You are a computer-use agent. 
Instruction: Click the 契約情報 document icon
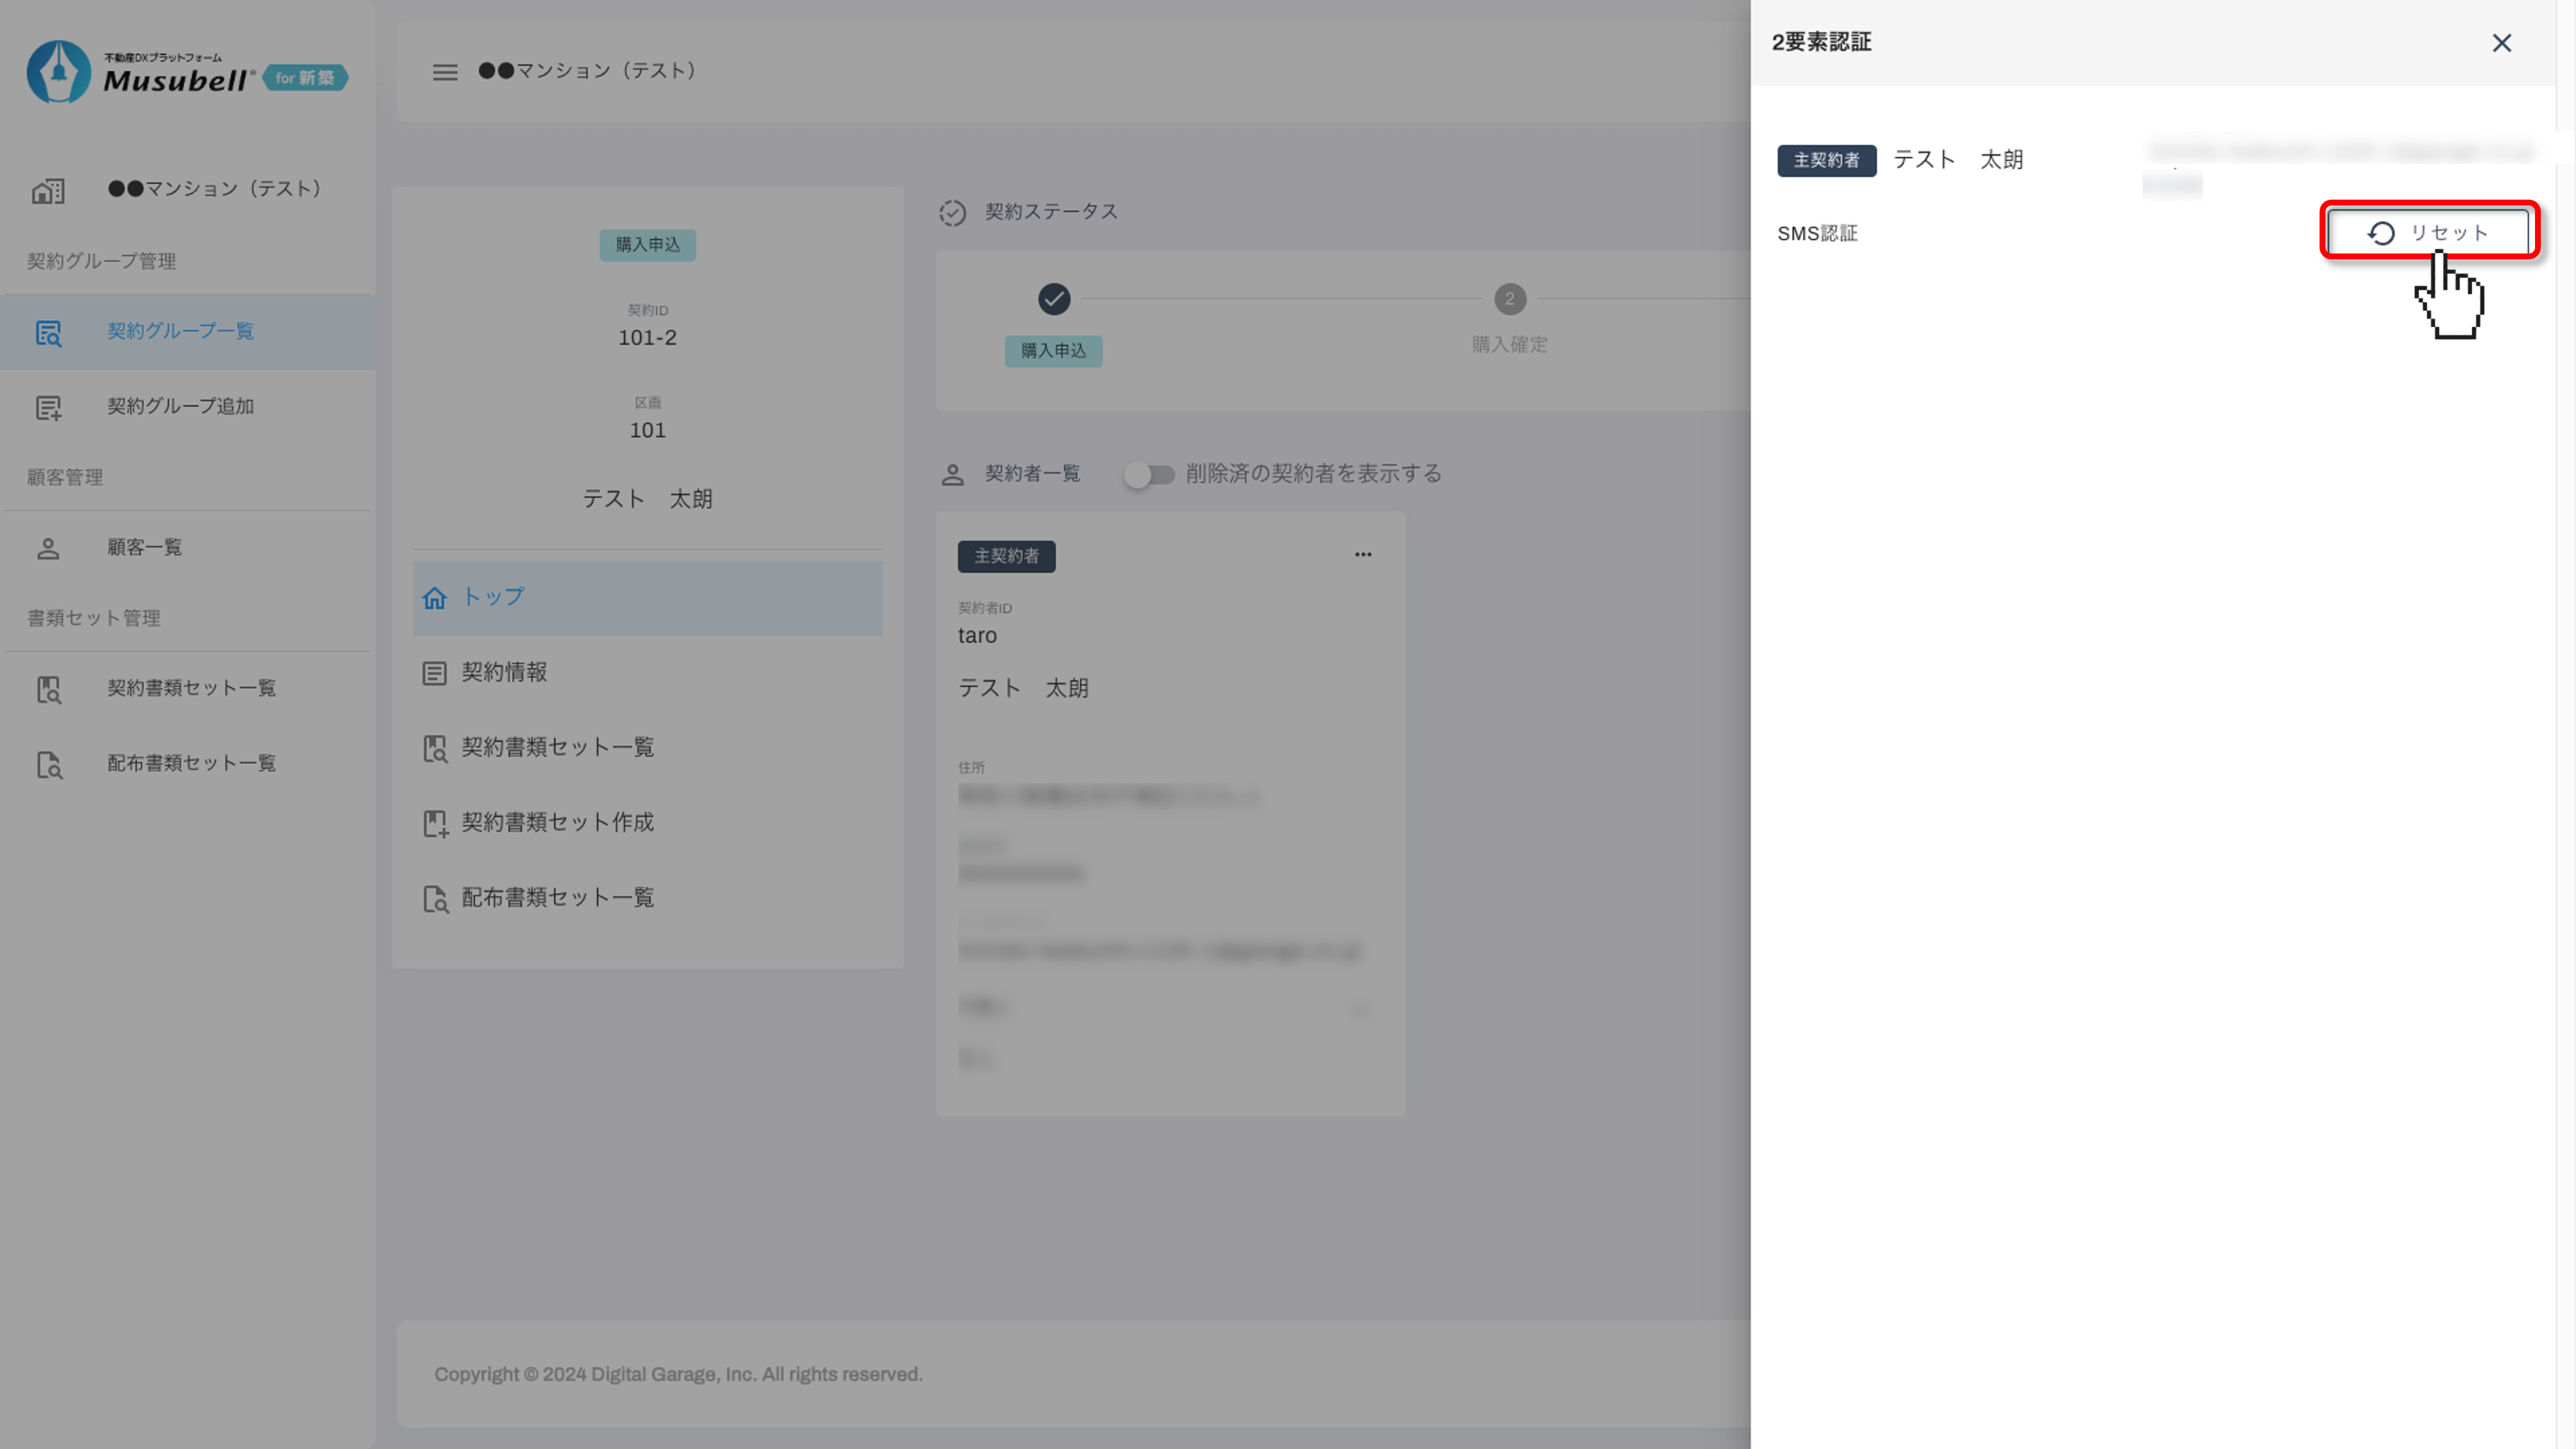434,673
